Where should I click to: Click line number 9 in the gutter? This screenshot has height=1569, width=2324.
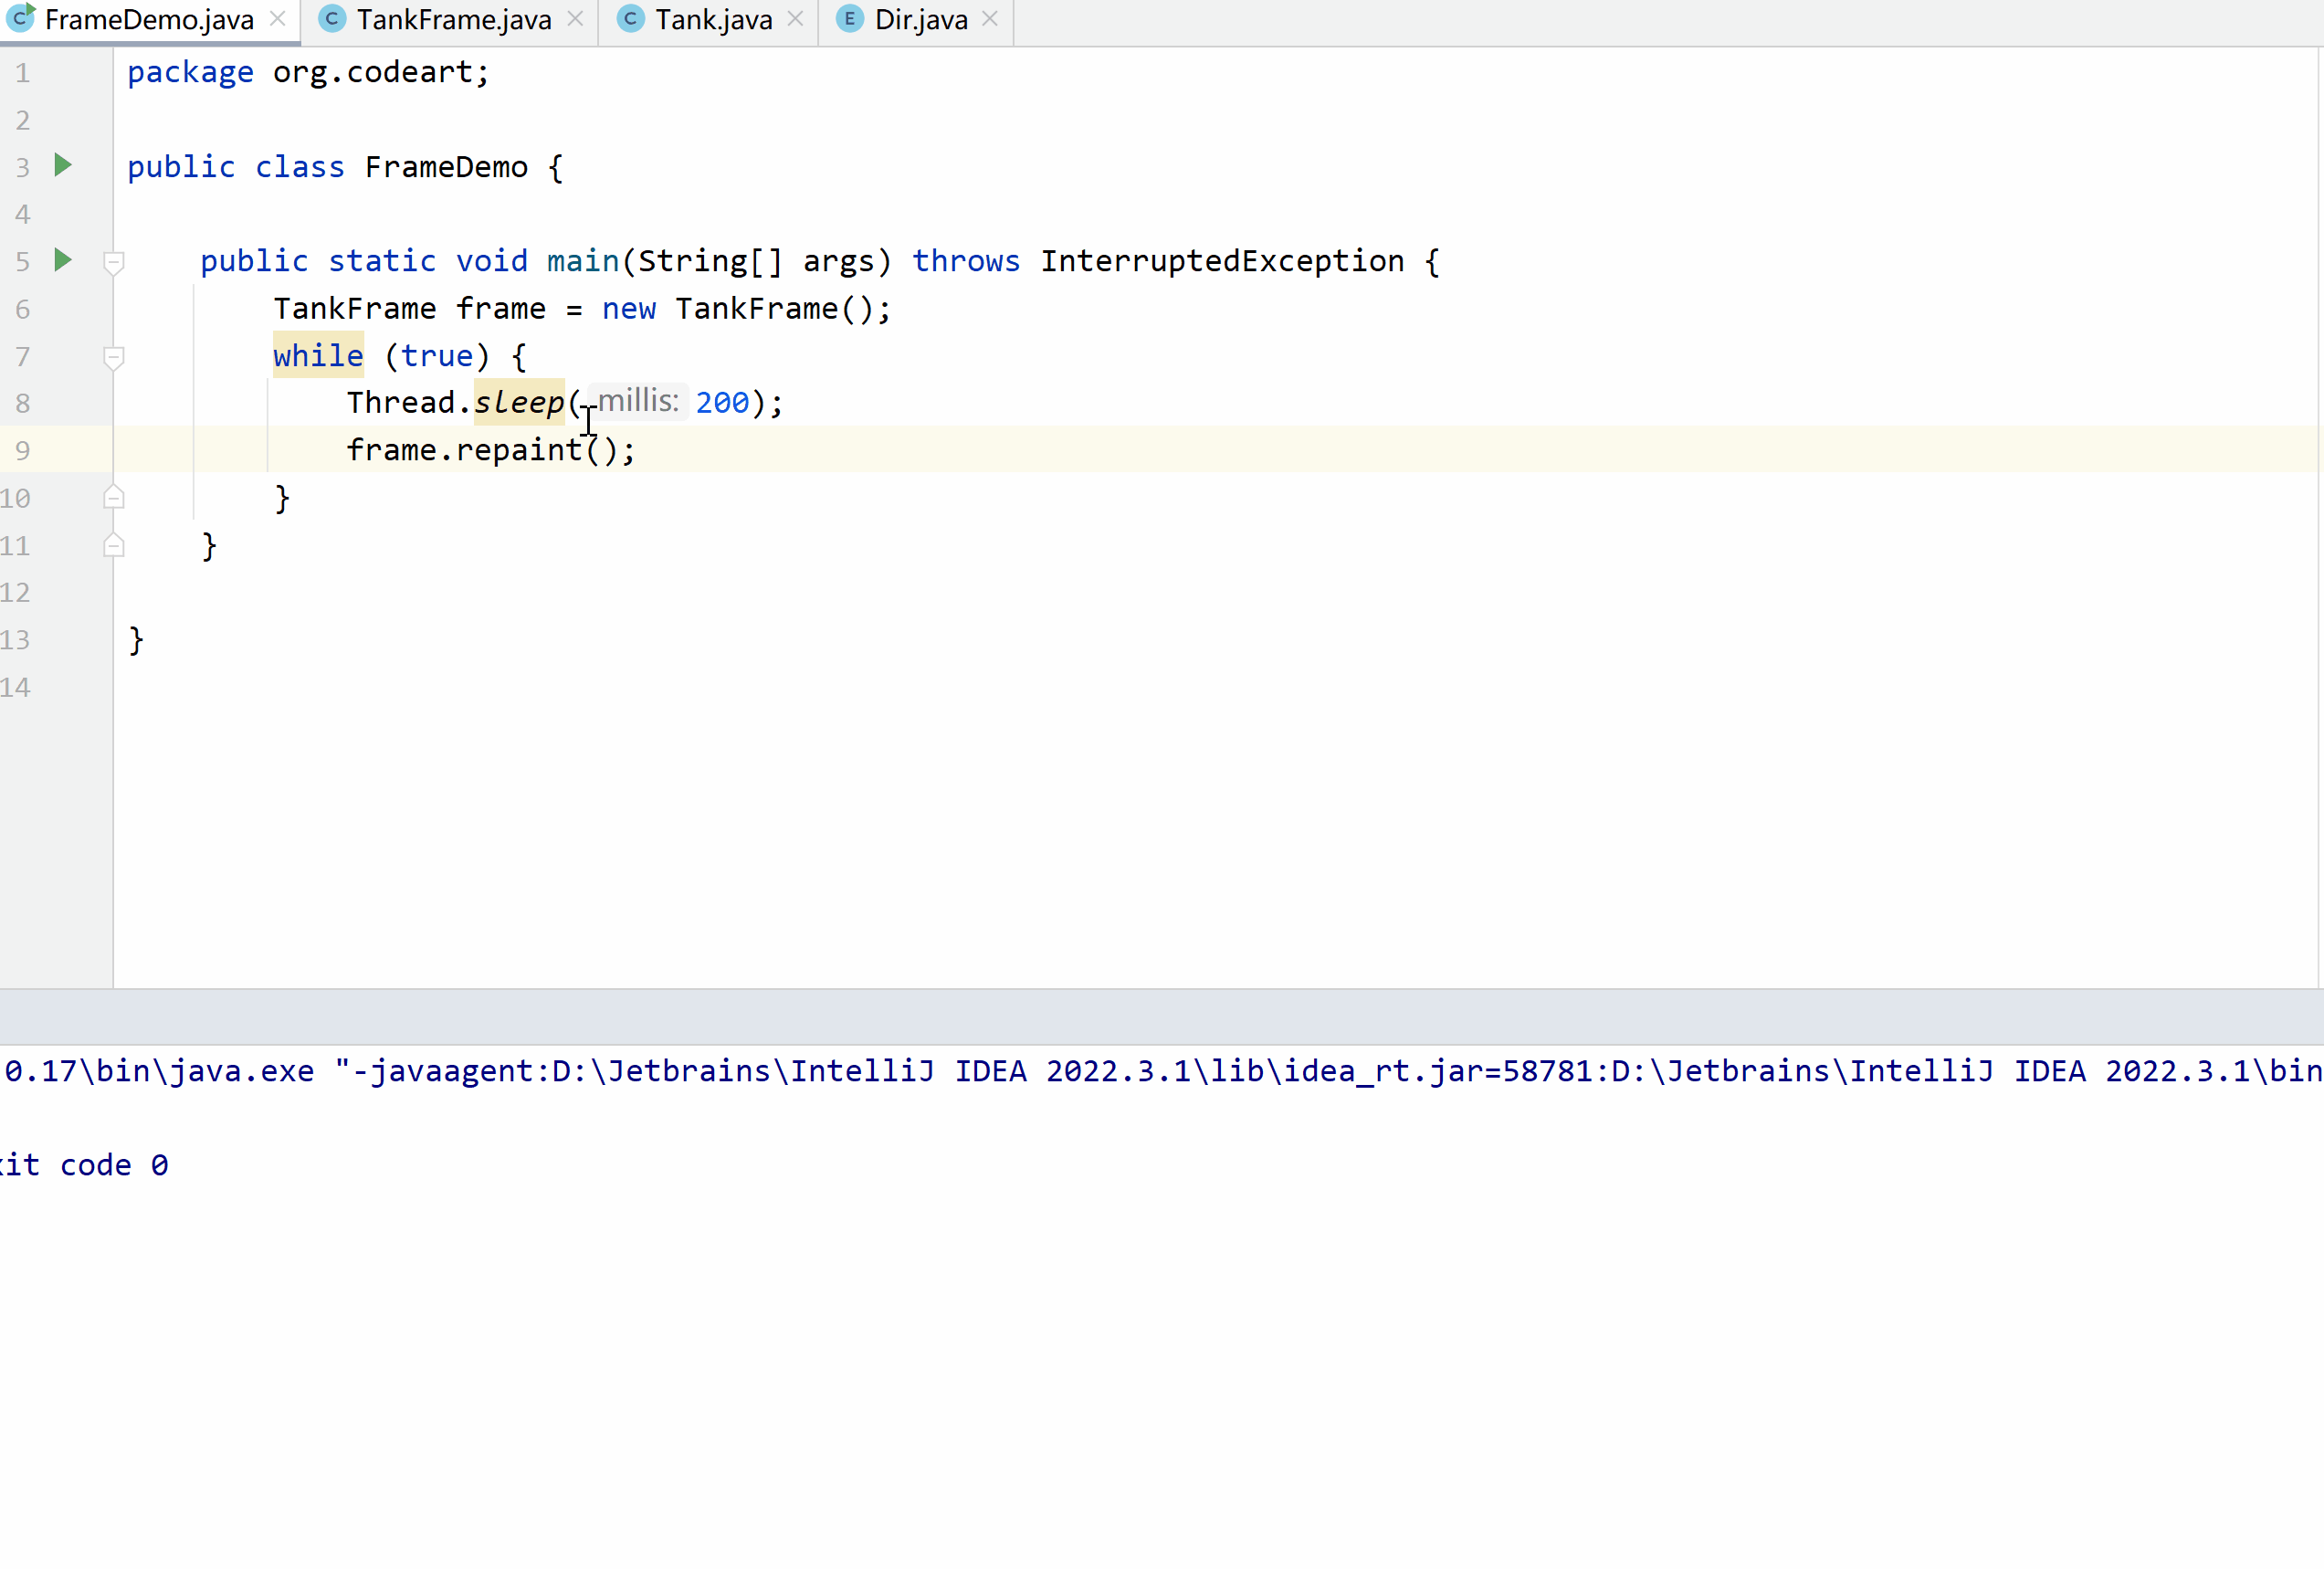coord(23,451)
